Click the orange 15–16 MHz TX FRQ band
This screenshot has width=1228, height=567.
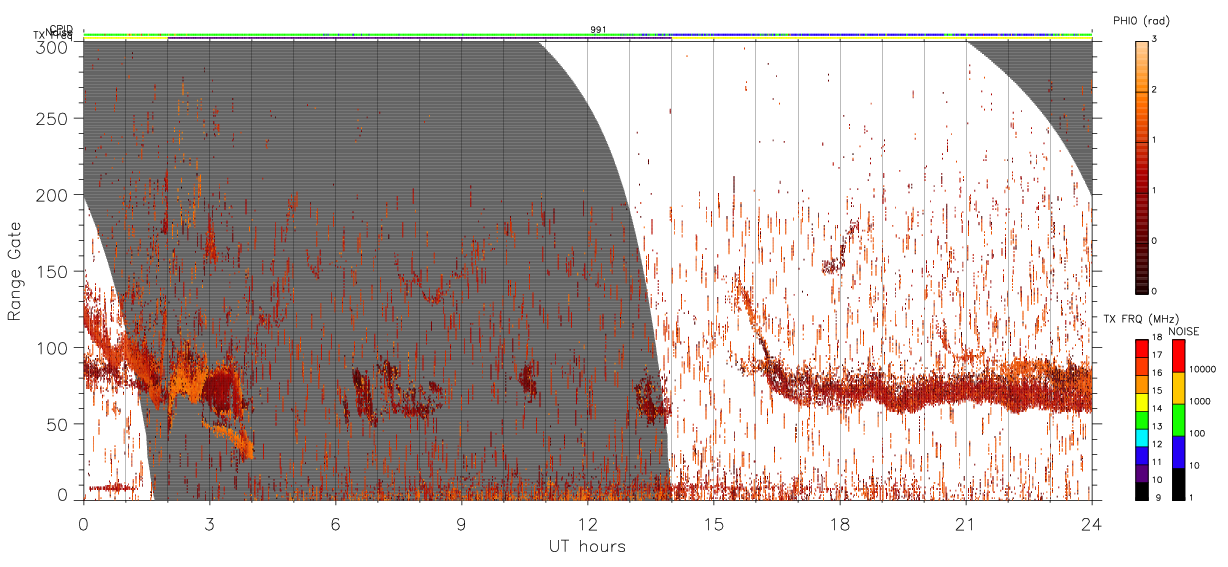(x=1141, y=384)
